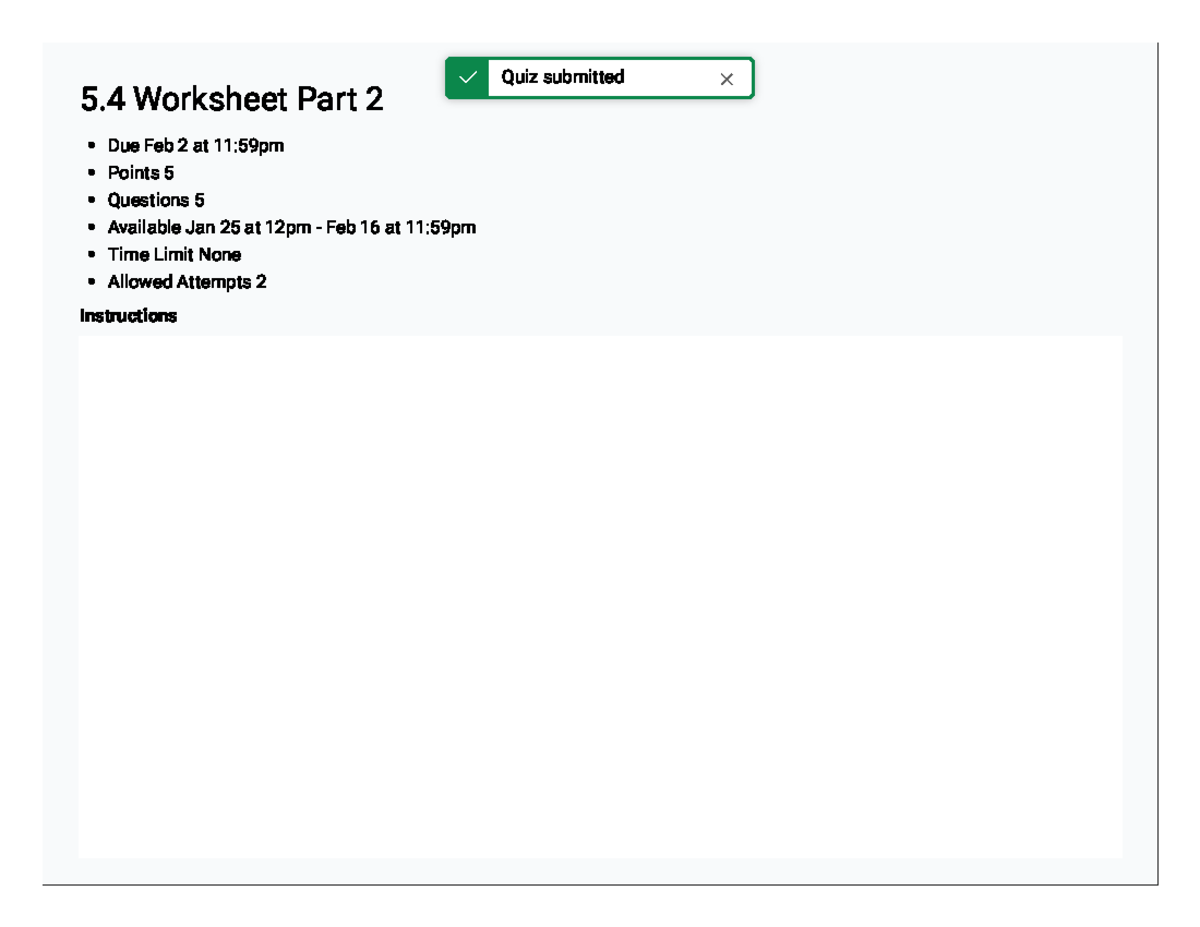Click the word Available in availability line
Image resolution: width=1200 pixels, height=927 pixels.
coord(144,227)
